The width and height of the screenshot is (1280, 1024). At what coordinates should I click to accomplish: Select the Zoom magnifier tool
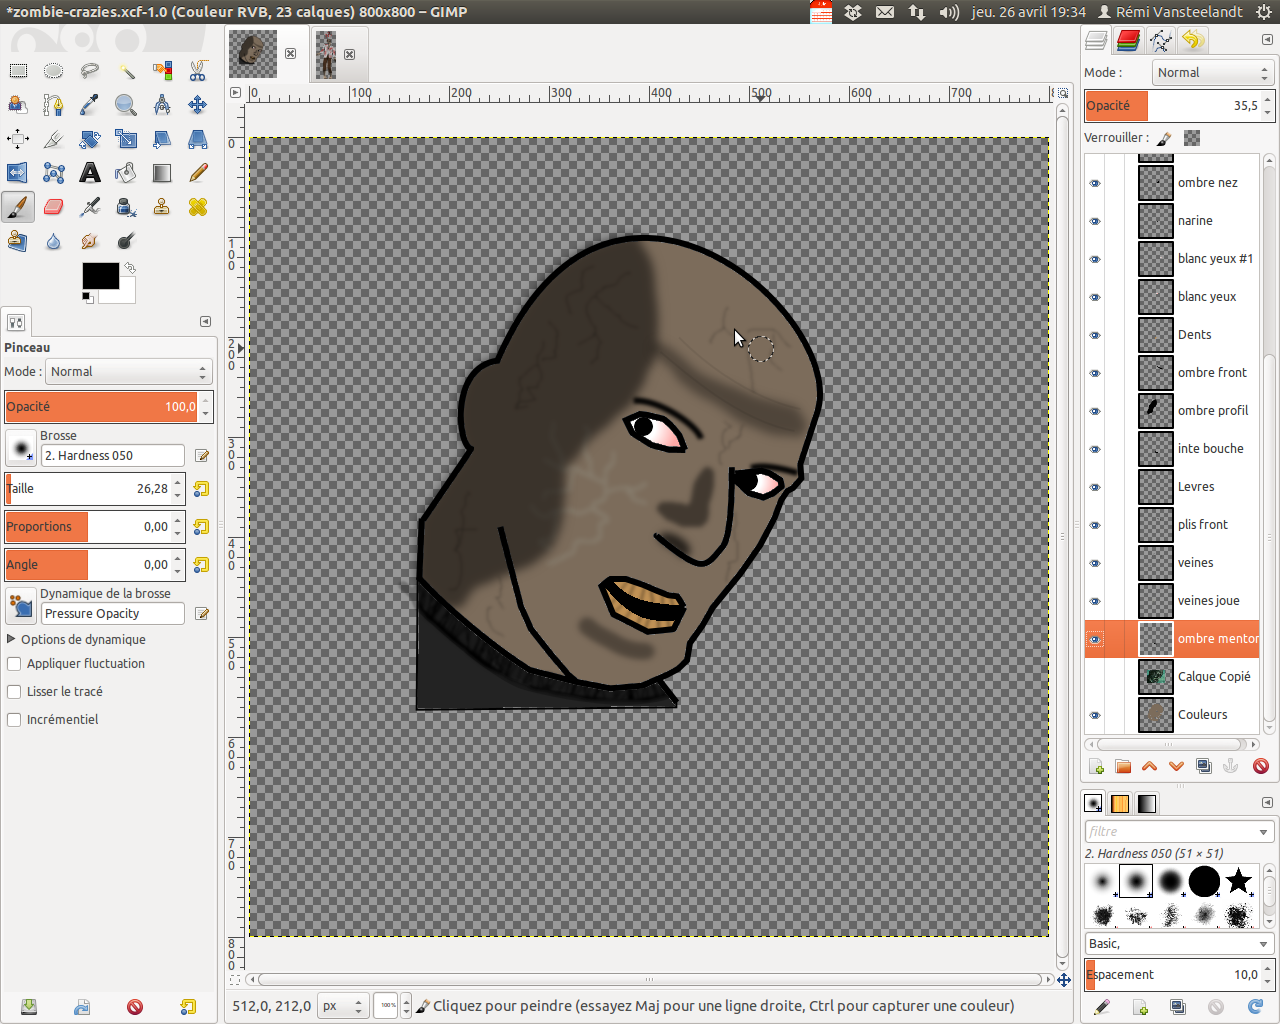(x=126, y=105)
